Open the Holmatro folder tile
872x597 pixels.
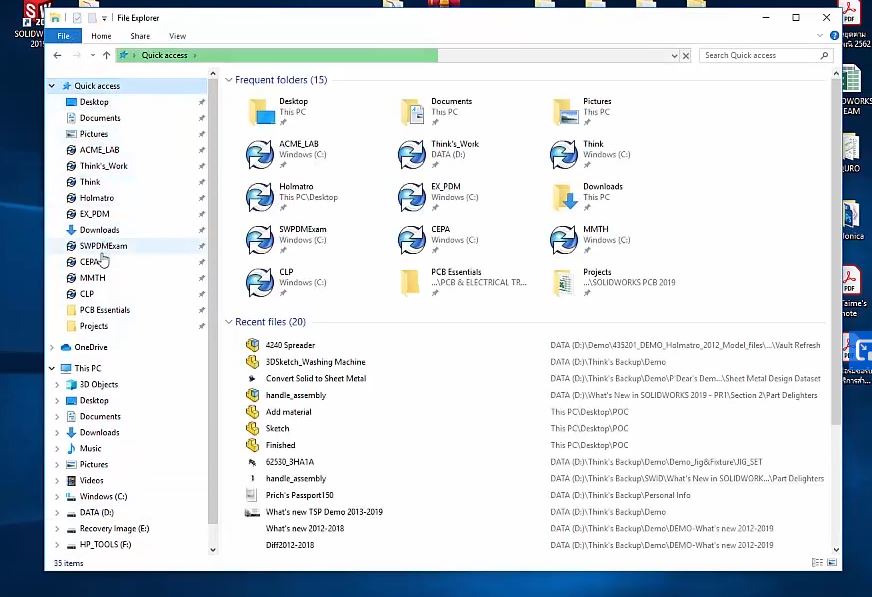point(292,197)
